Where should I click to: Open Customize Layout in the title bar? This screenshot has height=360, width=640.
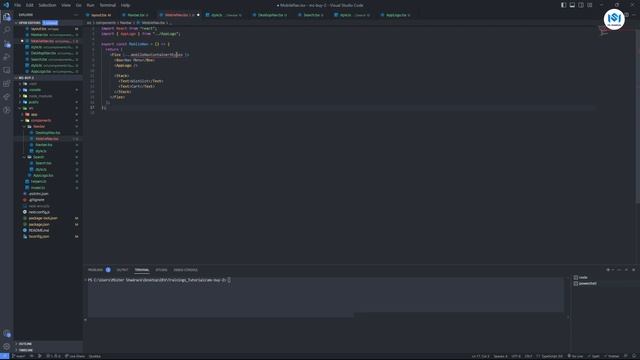[x=590, y=5]
